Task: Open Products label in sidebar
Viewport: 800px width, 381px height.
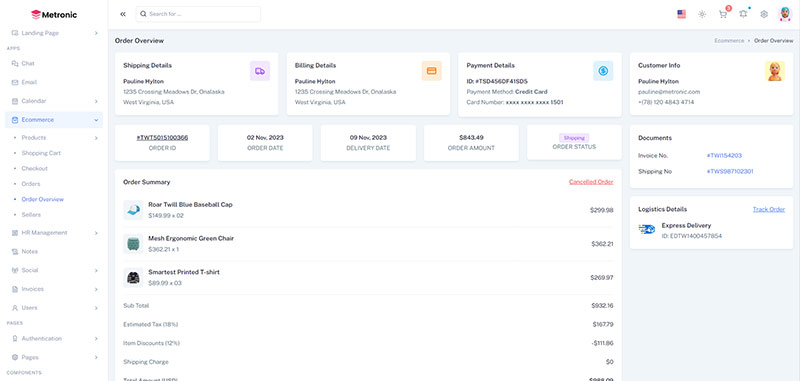Action: (34, 138)
